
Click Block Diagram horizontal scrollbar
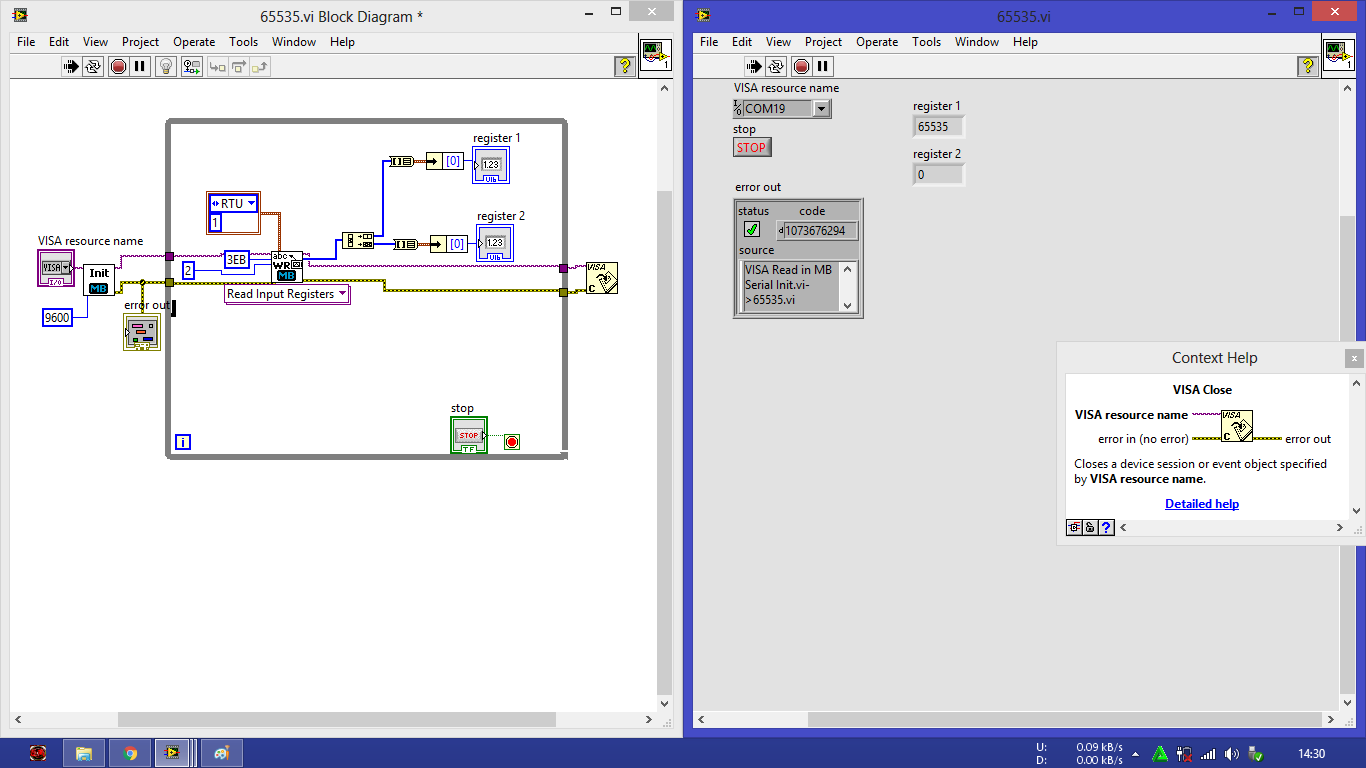point(336,719)
